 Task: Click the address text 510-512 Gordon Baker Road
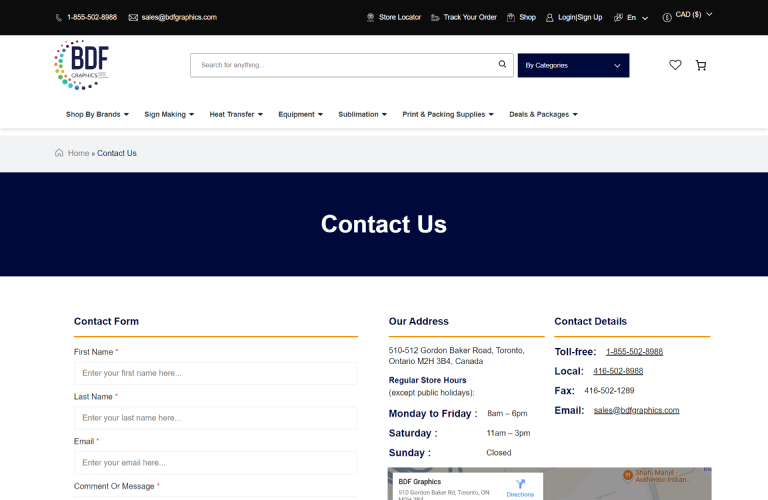[x=456, y=356]
